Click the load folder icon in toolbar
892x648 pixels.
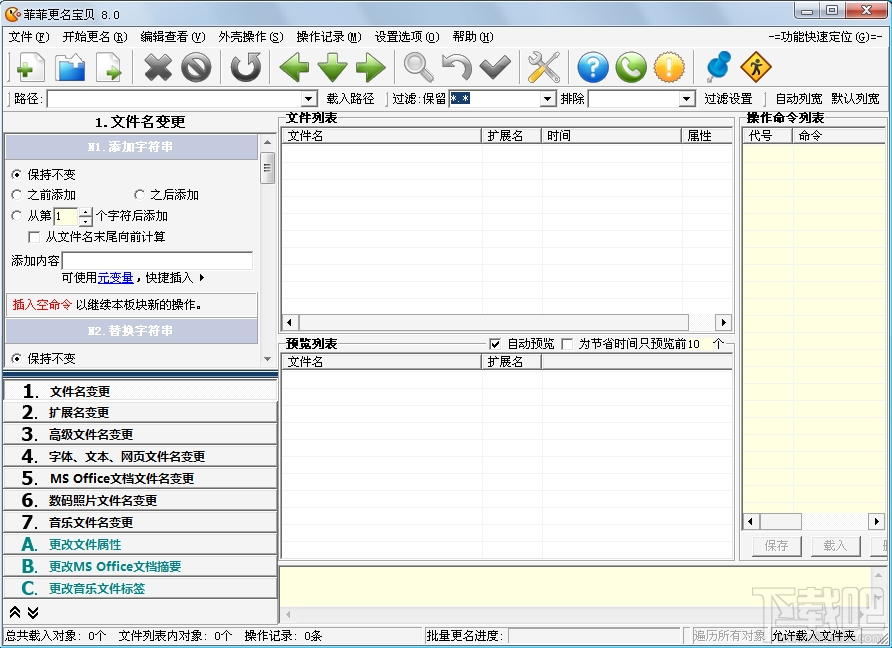click(x=70, y=67)
